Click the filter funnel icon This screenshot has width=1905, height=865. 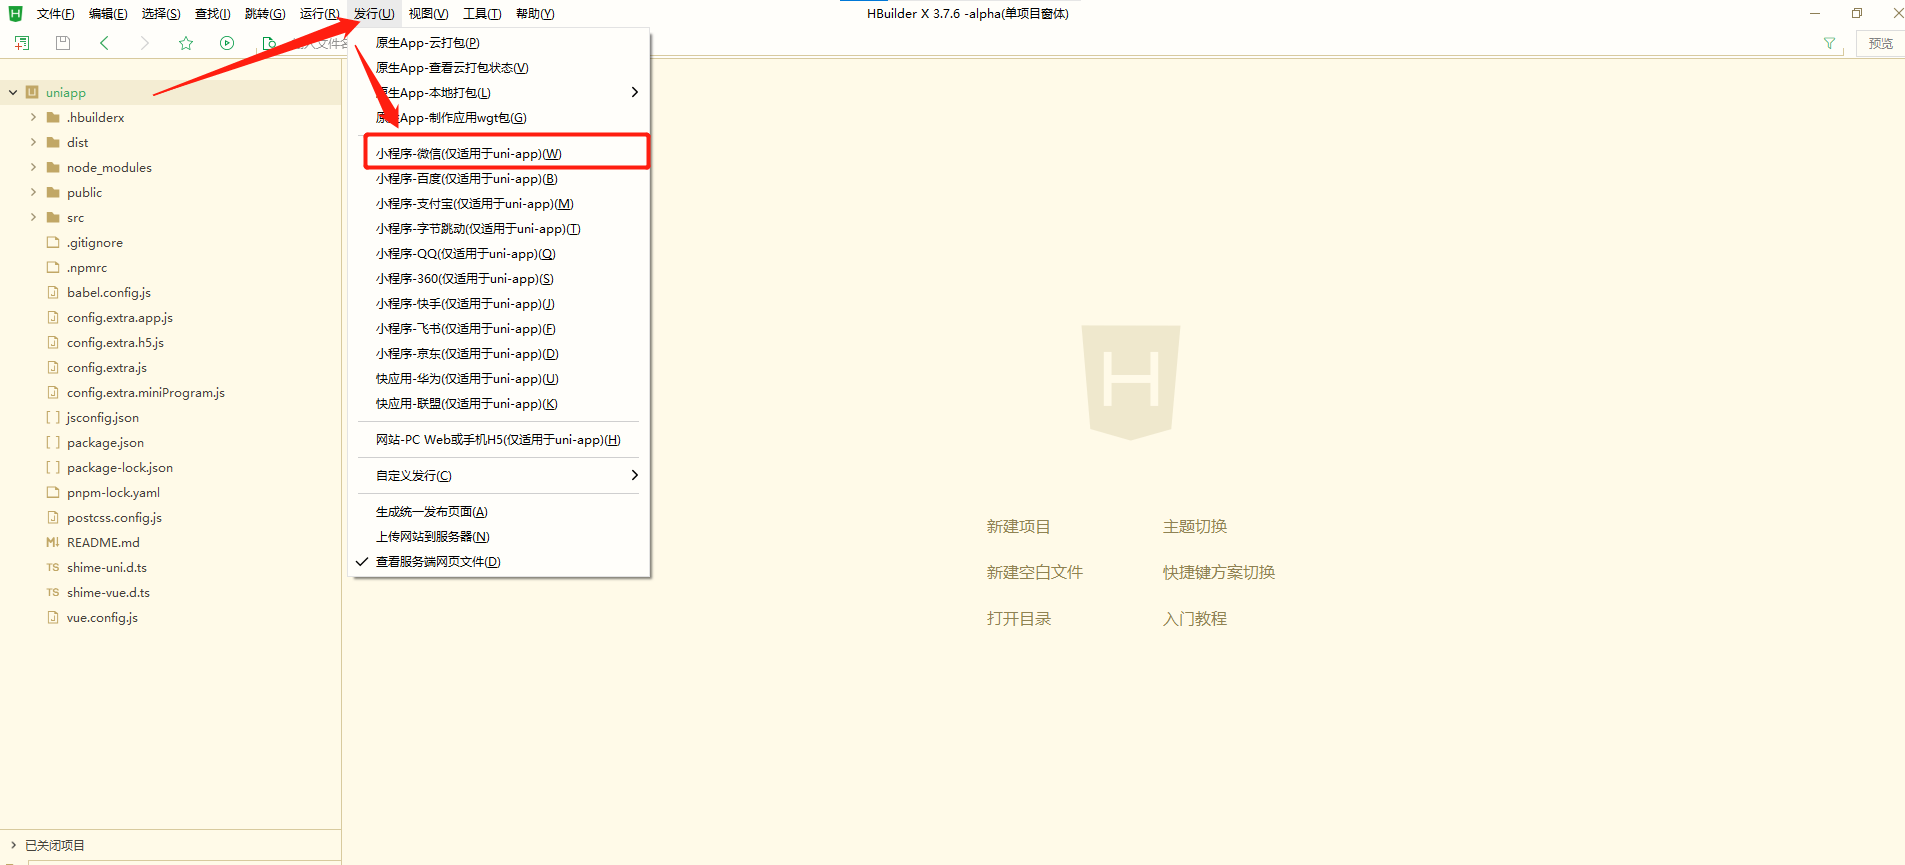[1829, 43]
